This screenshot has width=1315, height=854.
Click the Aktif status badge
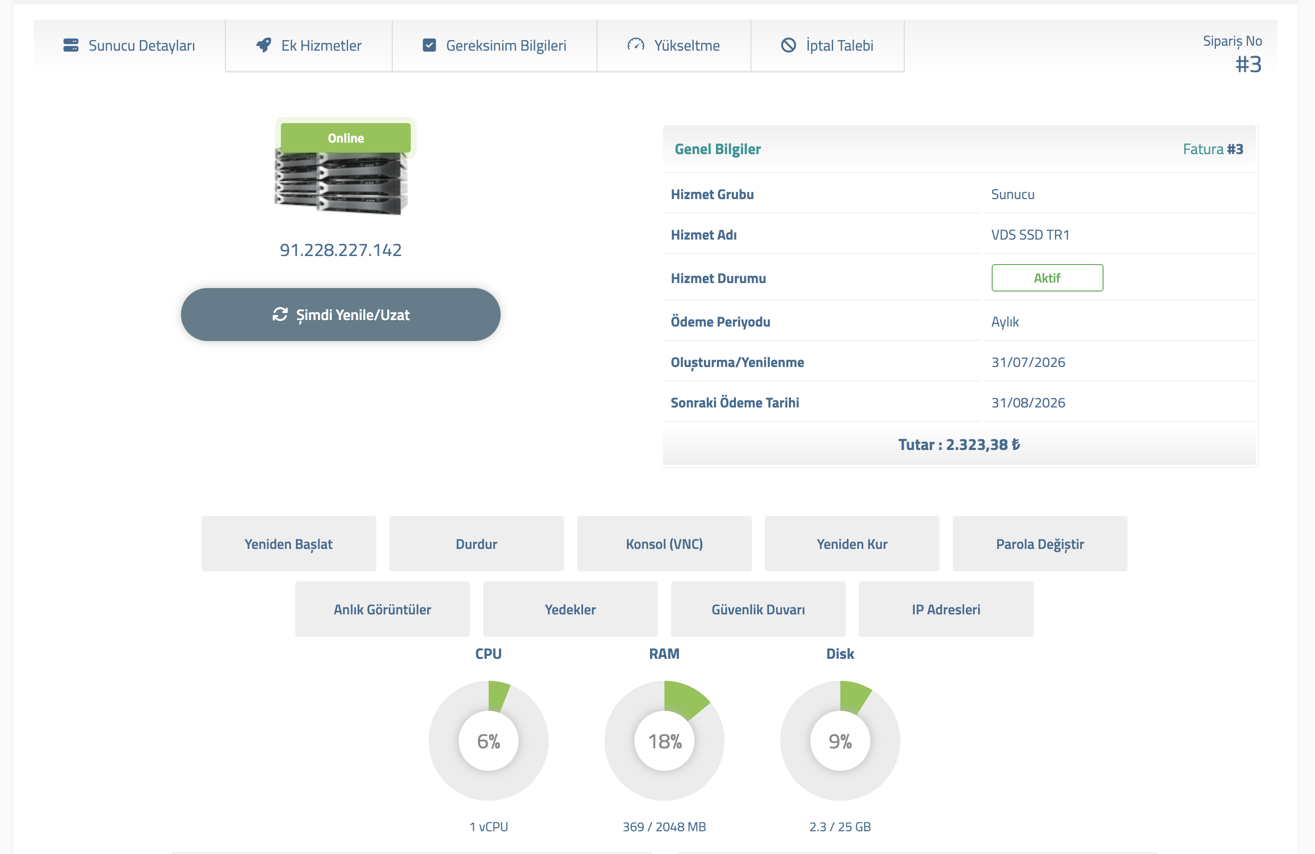1047,278
